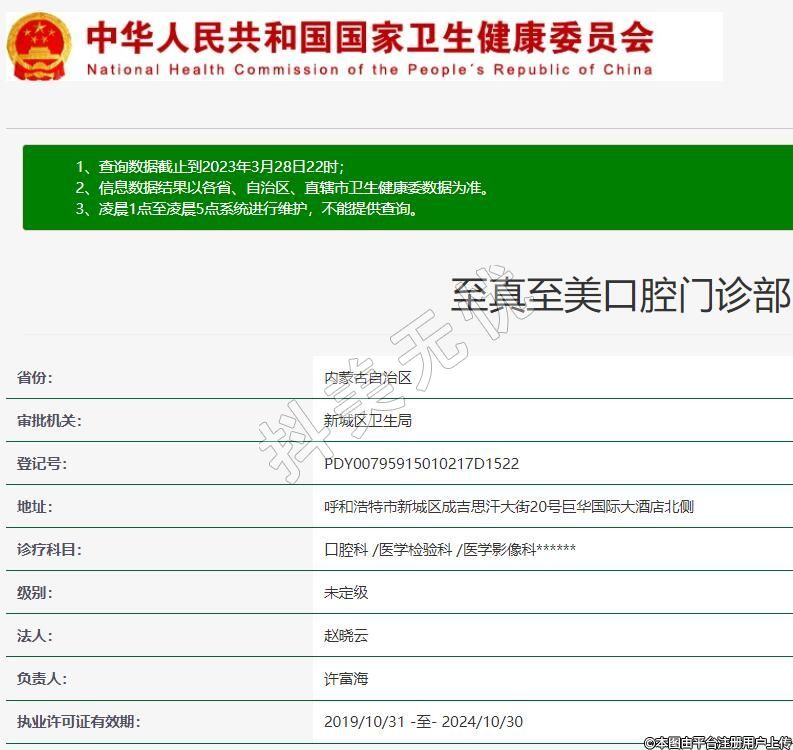Click the National Health Commission English subtitle
793x750 pixels.
pyautogui.click(x=369, y=70)
